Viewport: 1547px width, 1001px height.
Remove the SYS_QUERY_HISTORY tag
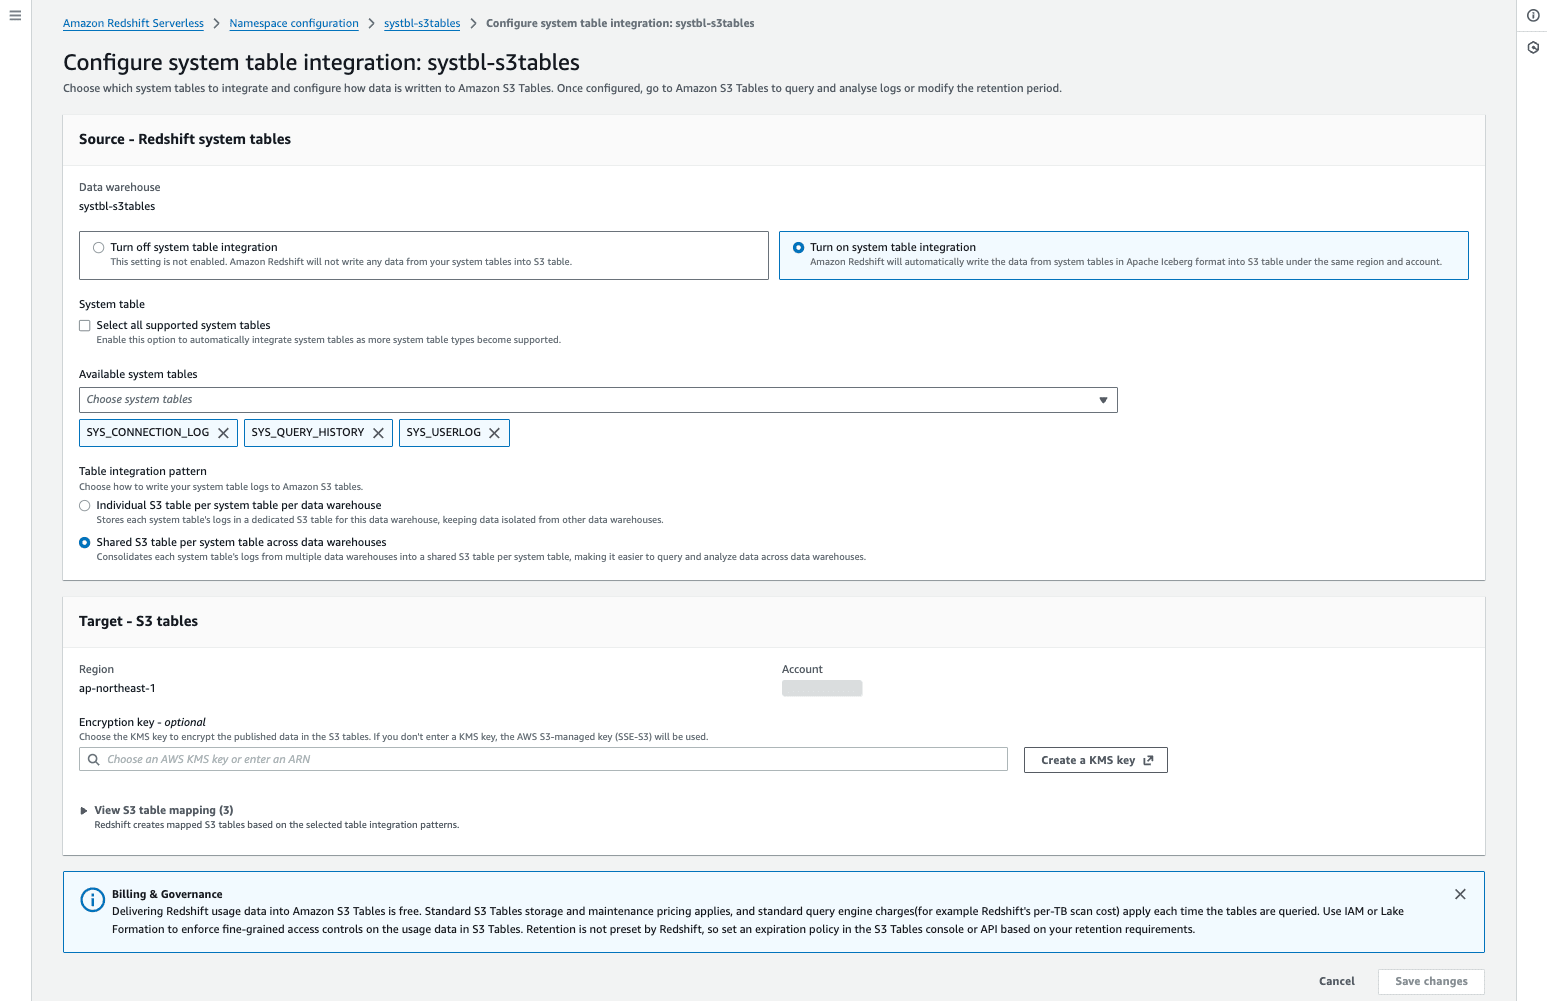379,433
